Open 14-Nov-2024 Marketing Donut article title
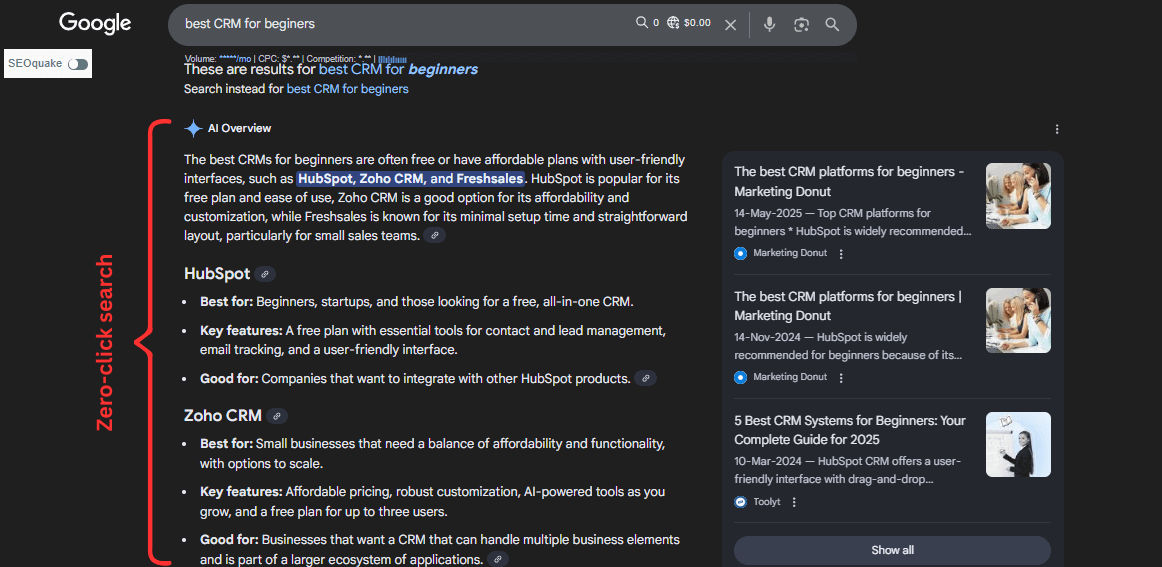1162x567 pixels. 848,306
